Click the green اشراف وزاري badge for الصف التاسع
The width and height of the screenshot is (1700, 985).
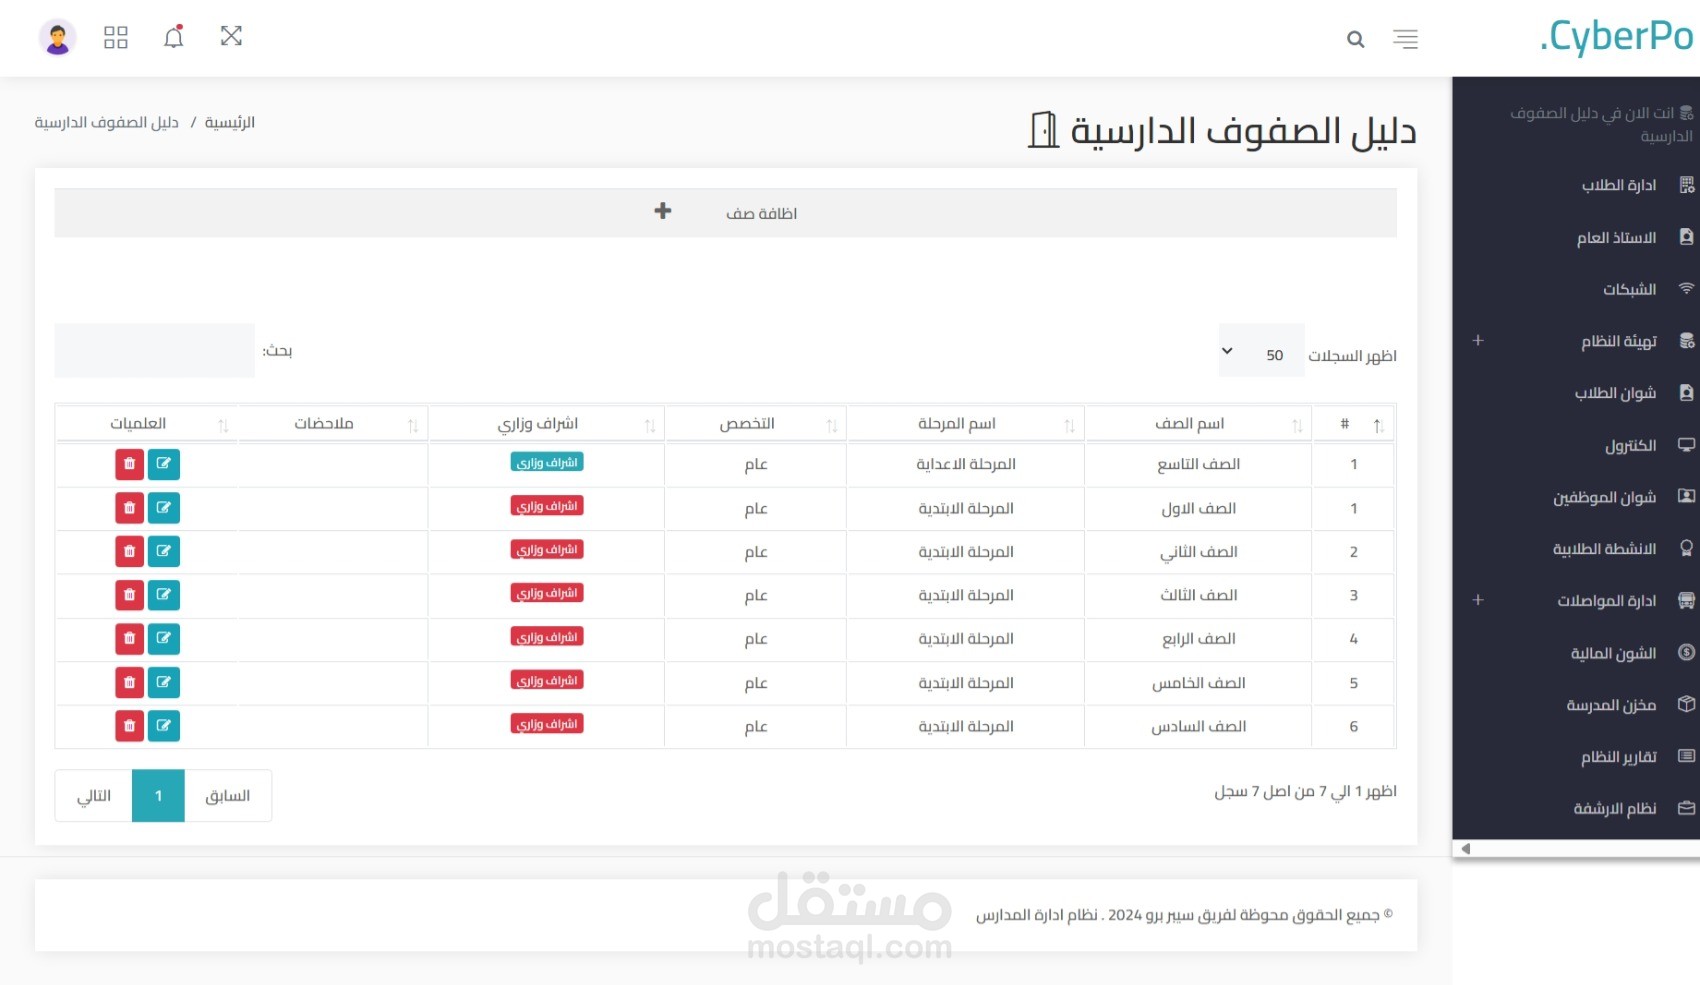click(547, 462)
